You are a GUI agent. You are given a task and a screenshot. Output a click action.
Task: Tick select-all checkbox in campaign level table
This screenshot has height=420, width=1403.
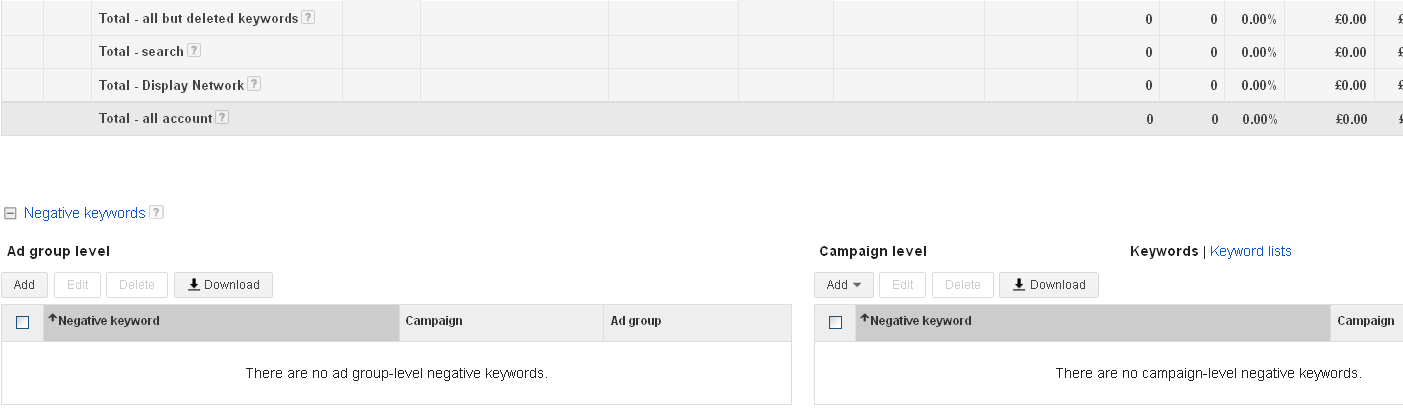(x=836, y=322)
